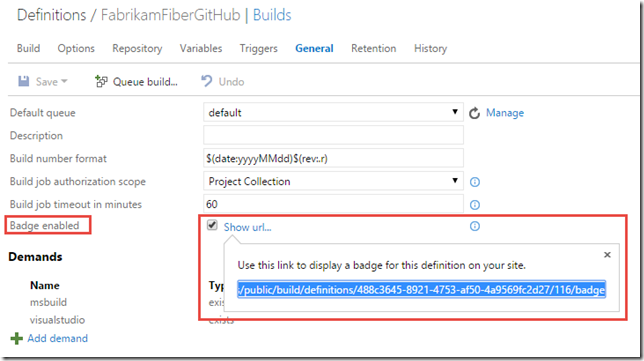Click the Build number format label
The height and width of the screenshot is (361, 644).
pos(58,159)
